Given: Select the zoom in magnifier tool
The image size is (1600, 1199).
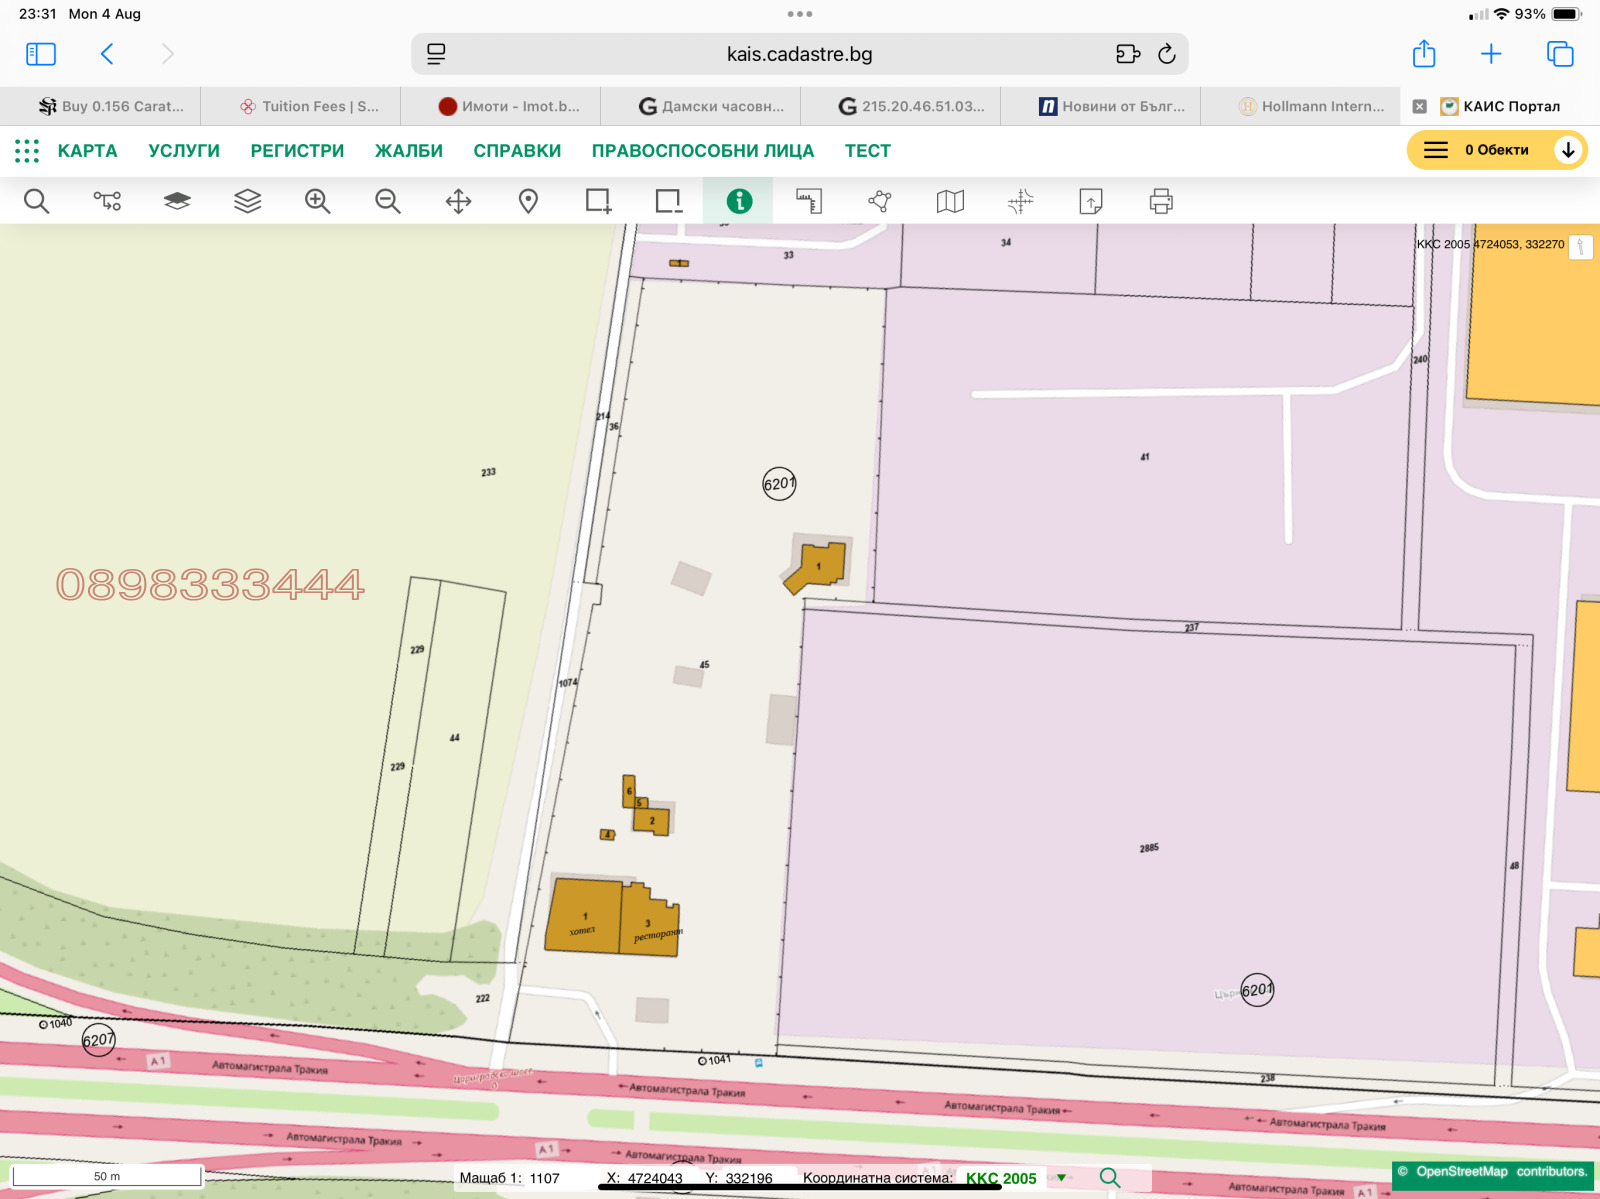Looking at the screenshot, I should coord(318,201).
